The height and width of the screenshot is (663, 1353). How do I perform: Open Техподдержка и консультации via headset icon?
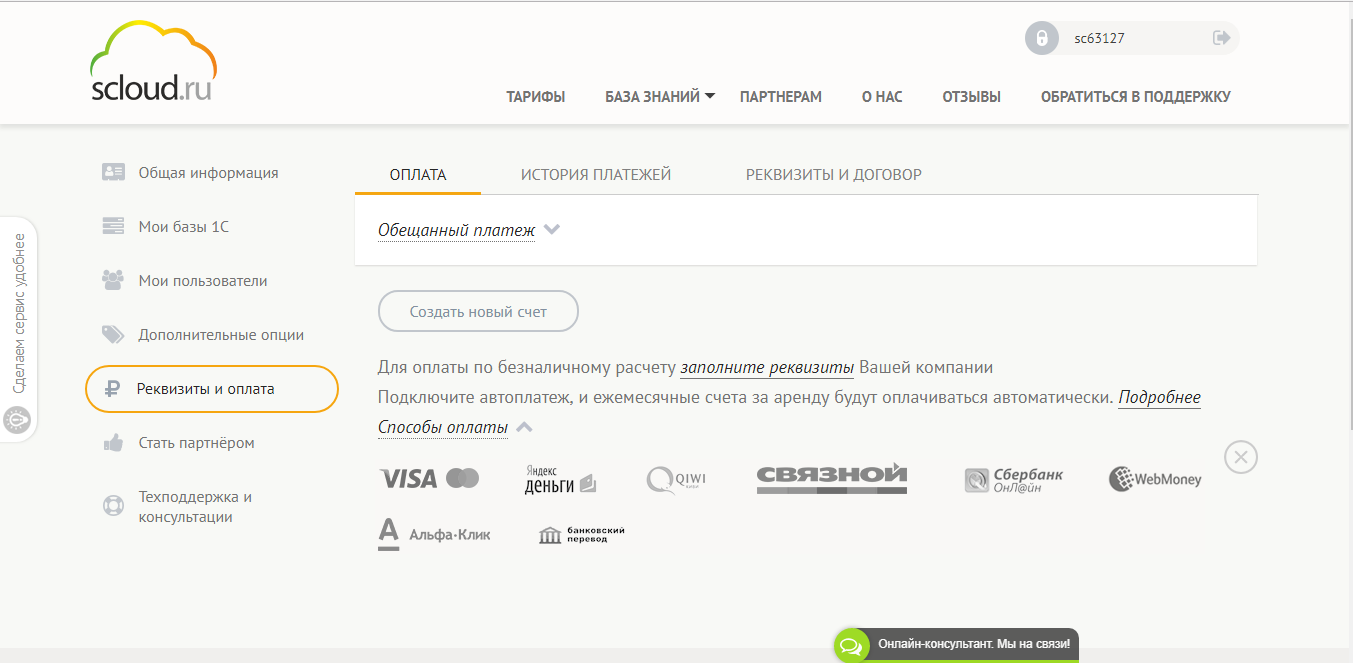point(113,505)
